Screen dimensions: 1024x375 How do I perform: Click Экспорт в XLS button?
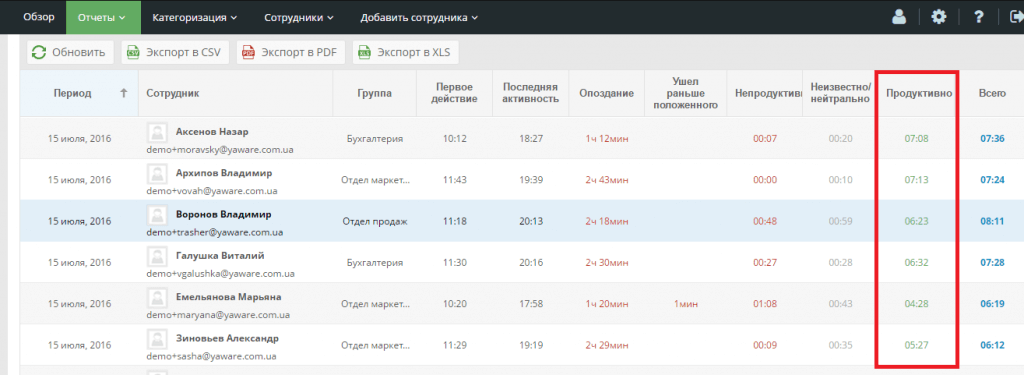click(x=406, y=53)
